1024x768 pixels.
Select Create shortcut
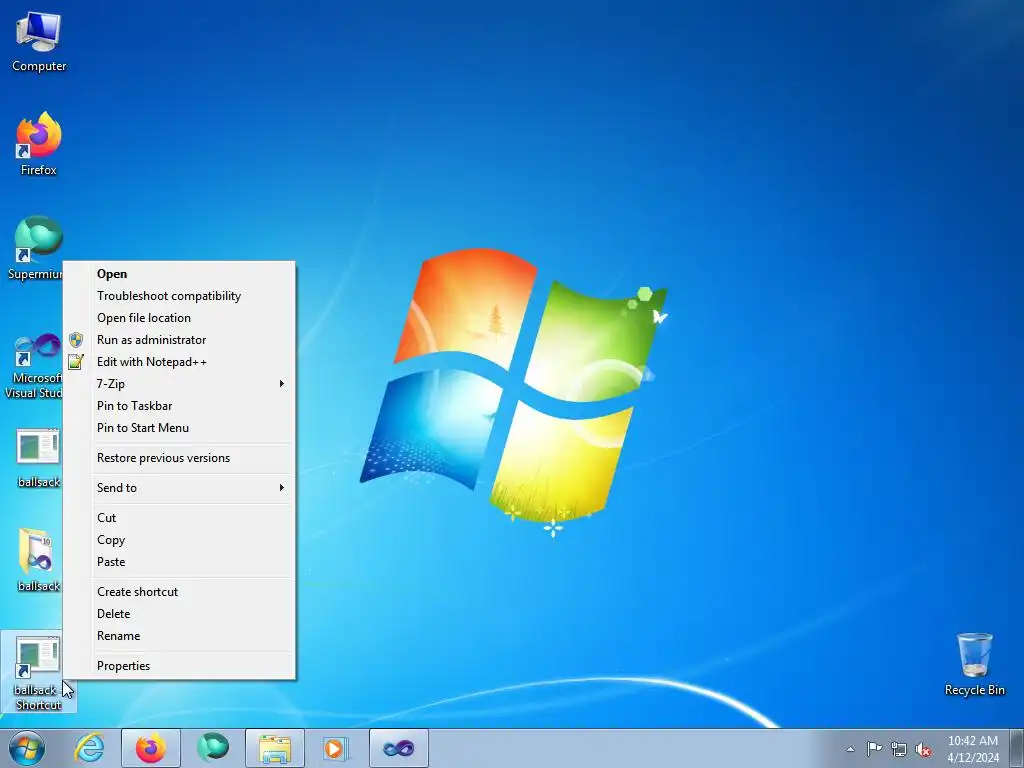[180, 592]
